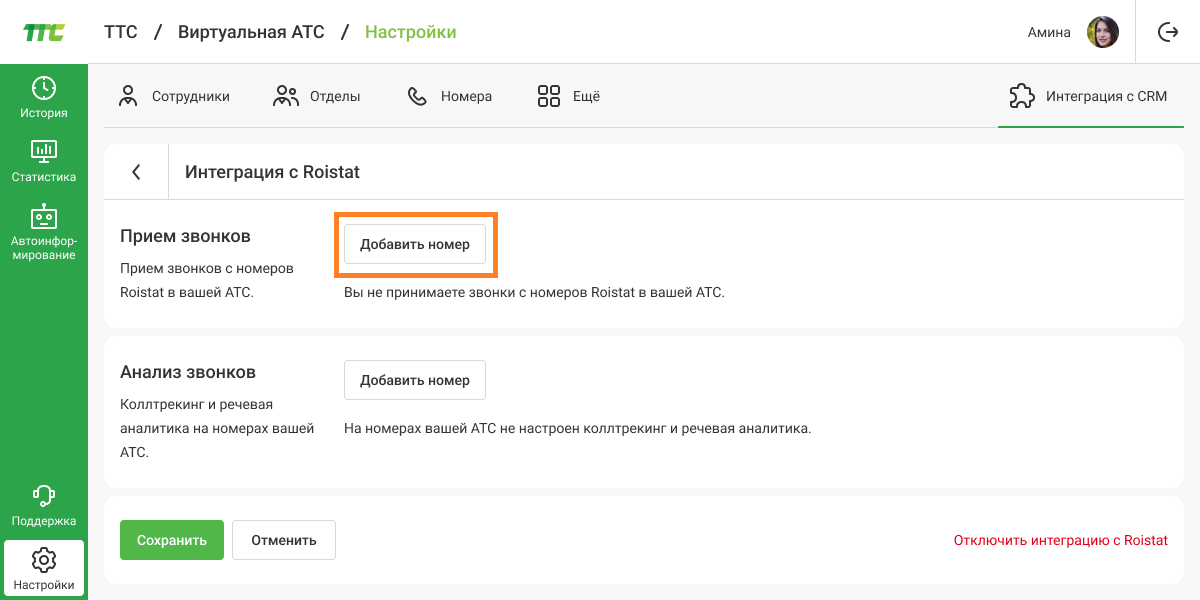The width and height of the screenshot is (1200, 600).
Task: Click the Сотрудники person icon
Action: (x=128, y=96)
